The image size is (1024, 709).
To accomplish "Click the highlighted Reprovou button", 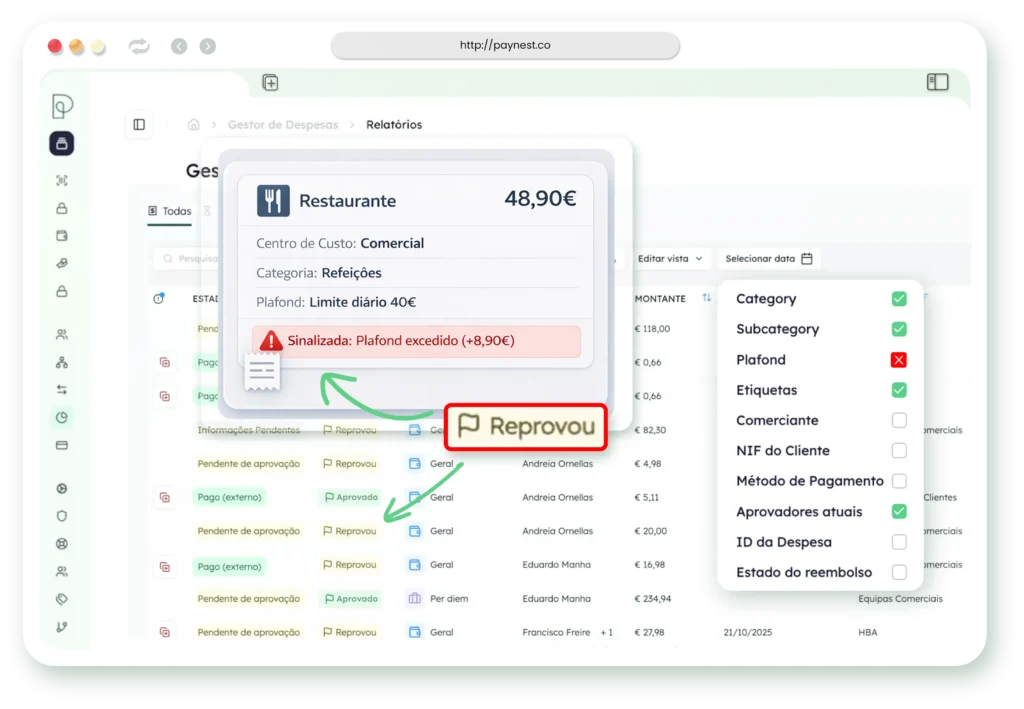I will [526, 427].
